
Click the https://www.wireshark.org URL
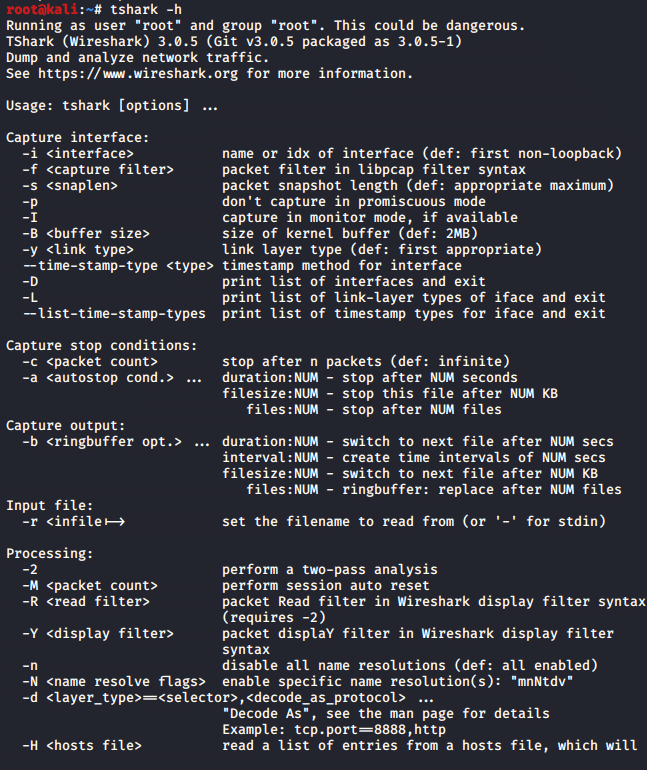[138, 74]
